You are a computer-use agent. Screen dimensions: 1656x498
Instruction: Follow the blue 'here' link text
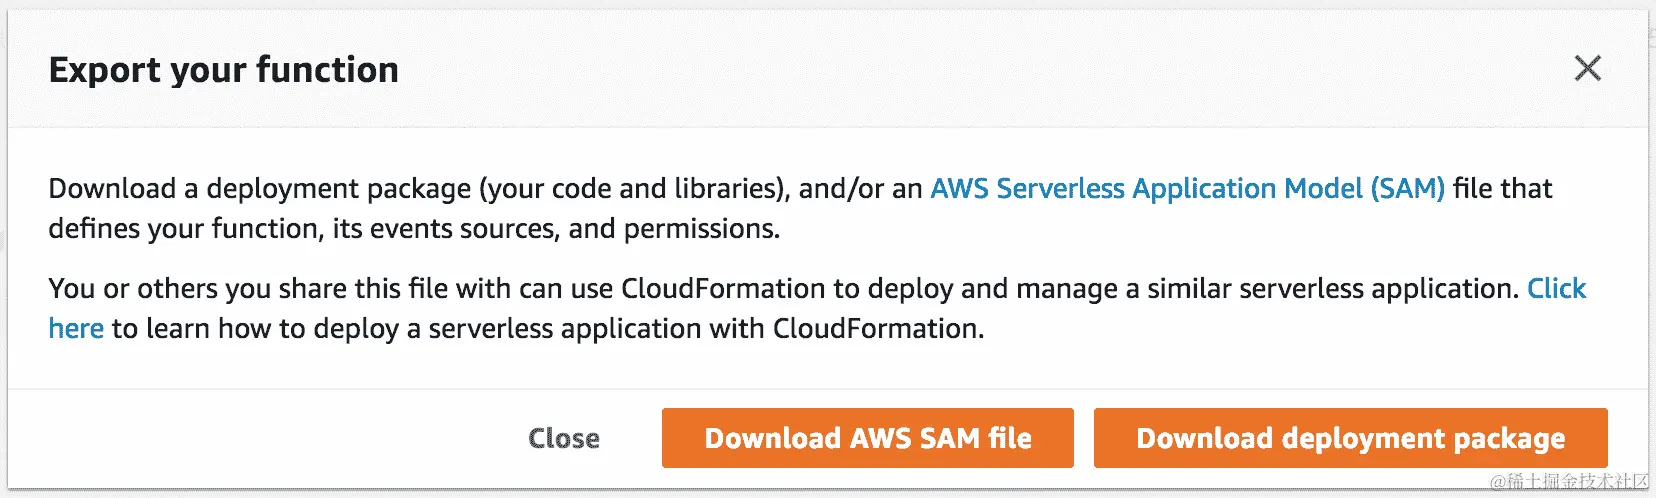coord(76,329)
